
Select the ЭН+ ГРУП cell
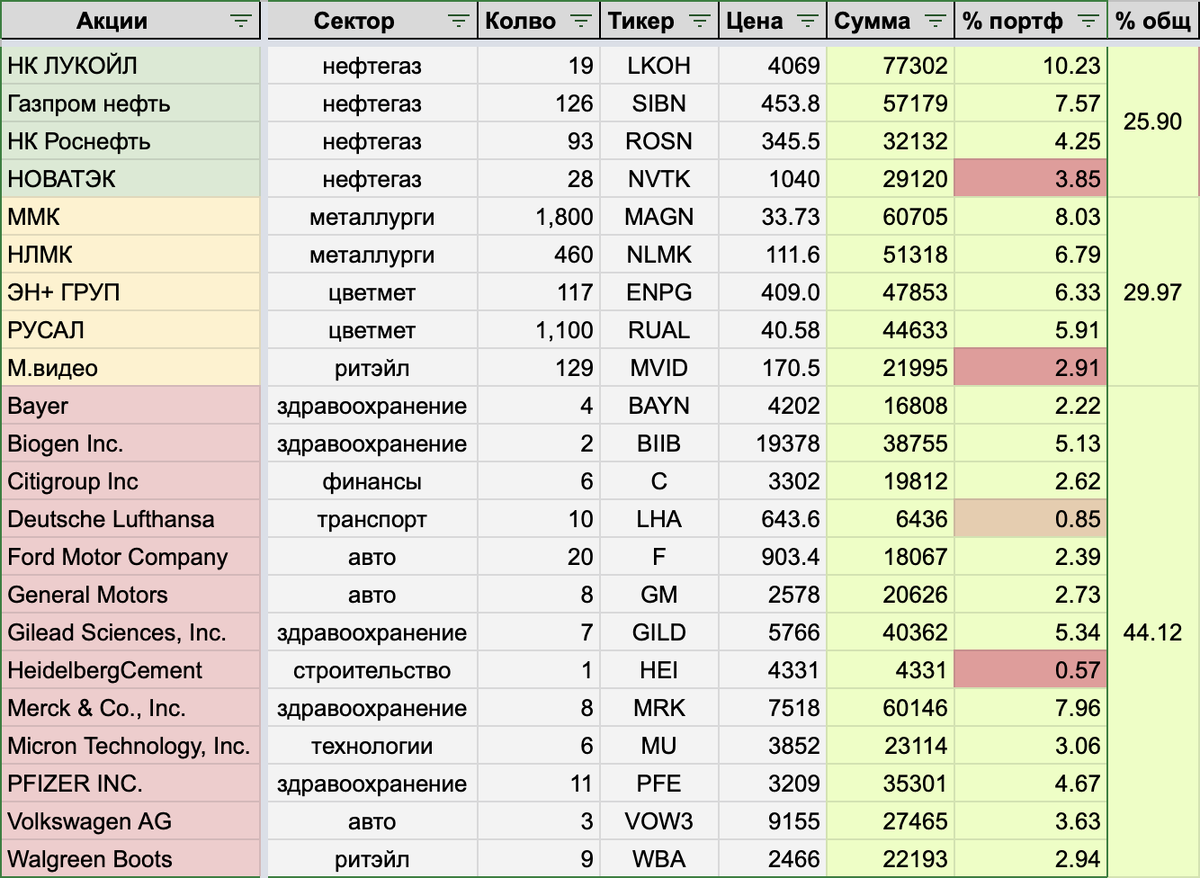coord(131,293)
